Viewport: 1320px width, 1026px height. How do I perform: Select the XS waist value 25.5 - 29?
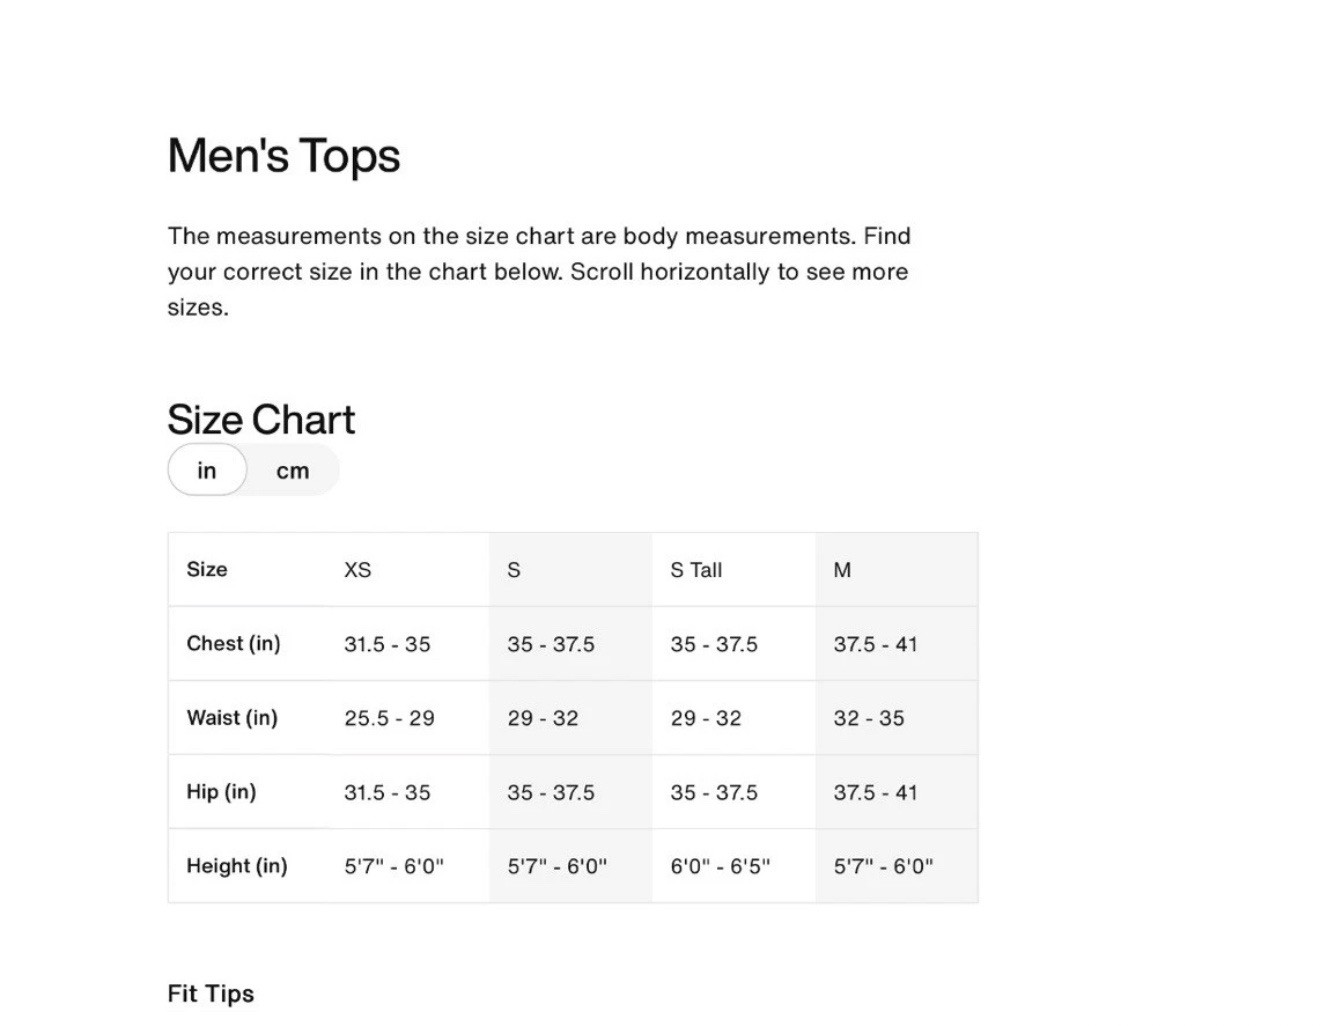click(389, 718)
